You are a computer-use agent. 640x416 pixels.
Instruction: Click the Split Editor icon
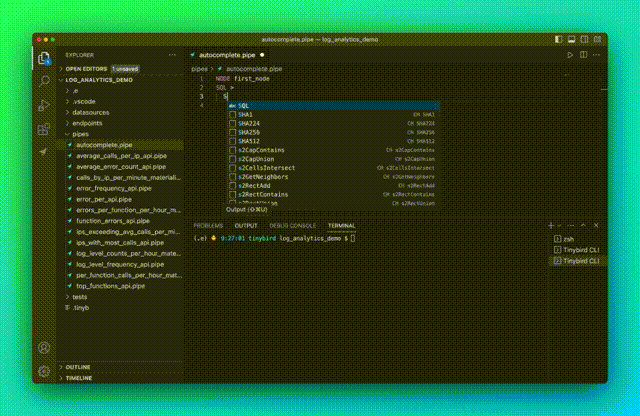click(x=584, y=55)
